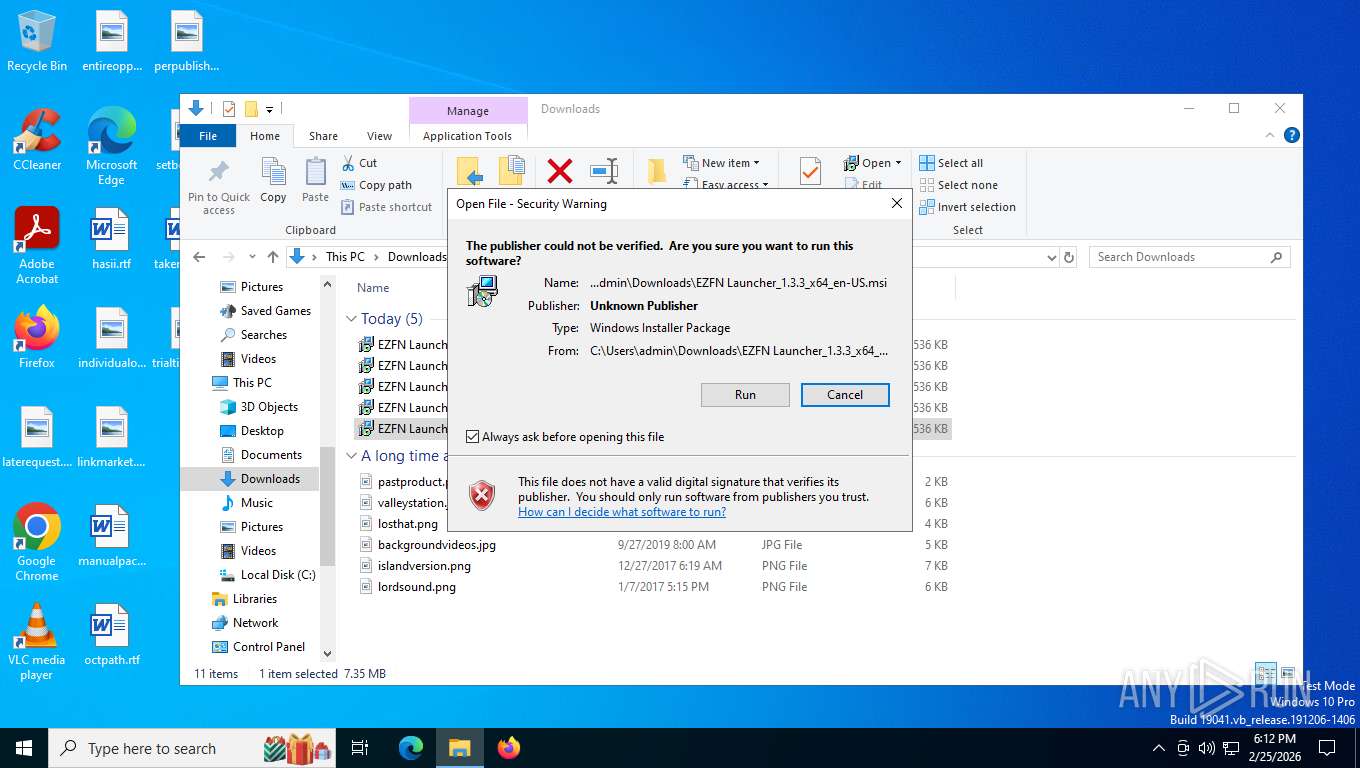This screenshot has height=768, width=1360.
Task: Collapse the Today (5) group
Action: (x=351, y=319)
